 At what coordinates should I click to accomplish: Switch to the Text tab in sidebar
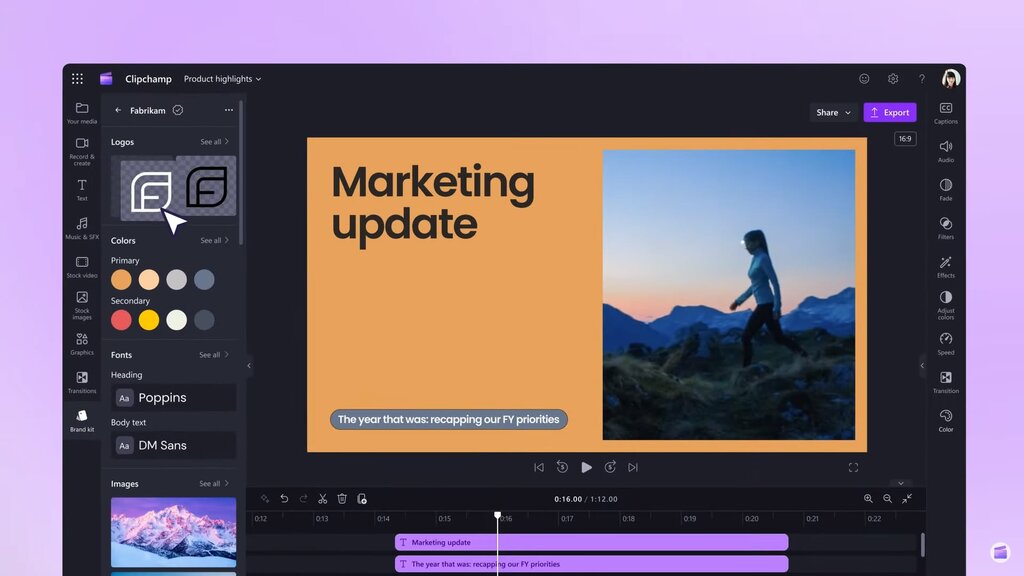point(82,189)
